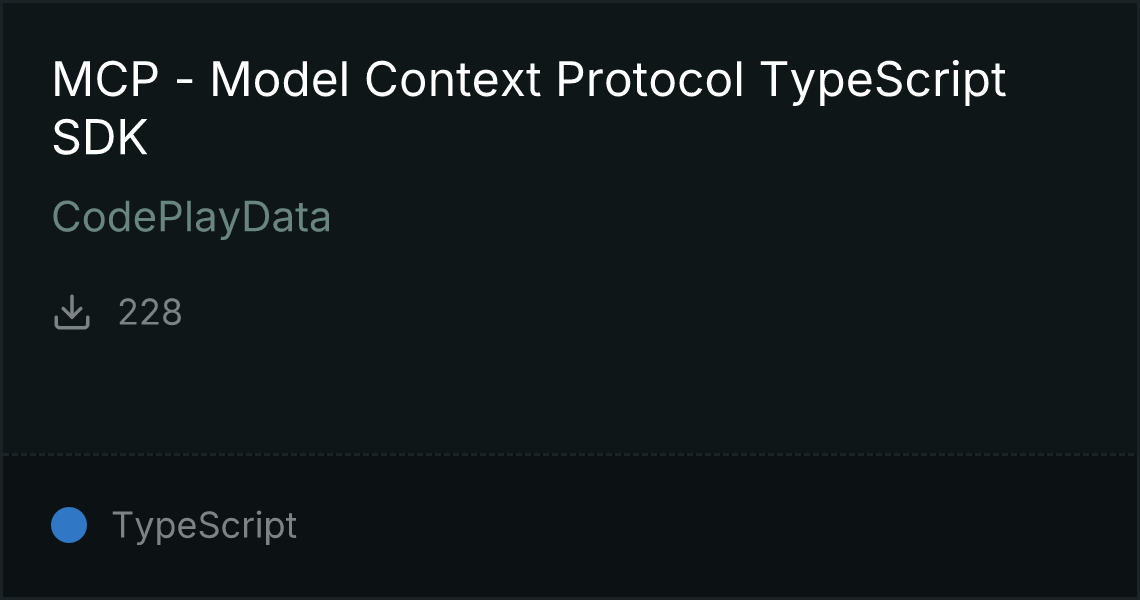Viewport: 1140px width, 600px height.
Task: Visit the CodePlayData author profile
Action: [191, 217]
